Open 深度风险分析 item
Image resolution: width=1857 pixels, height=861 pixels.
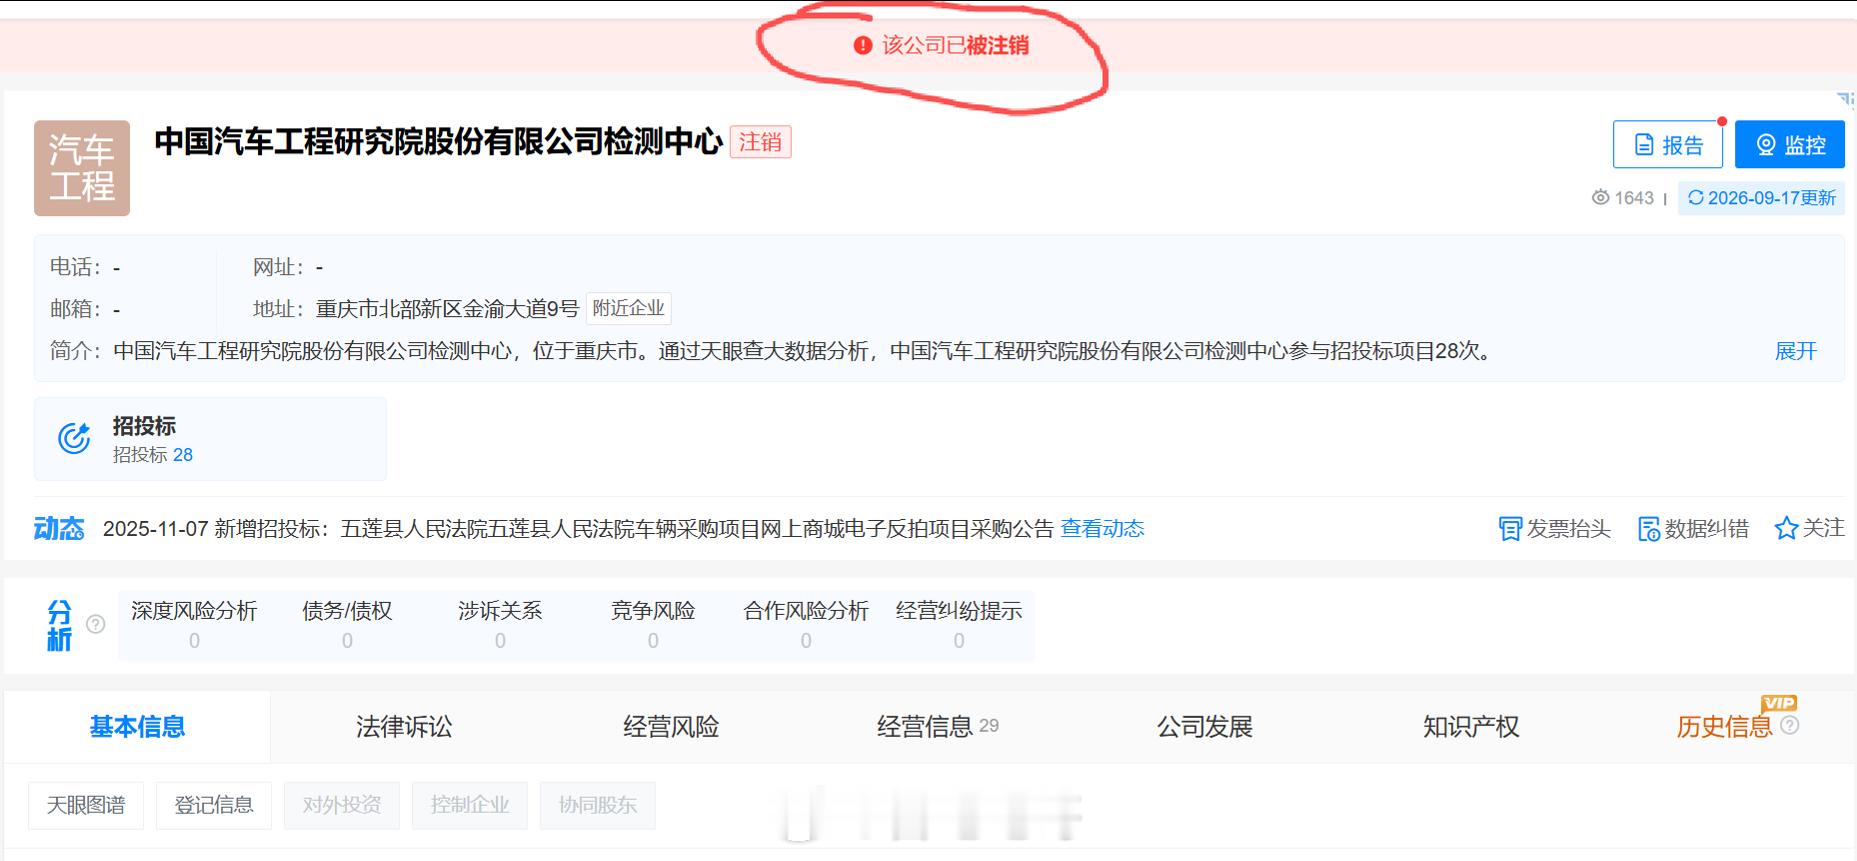(194, 625)
